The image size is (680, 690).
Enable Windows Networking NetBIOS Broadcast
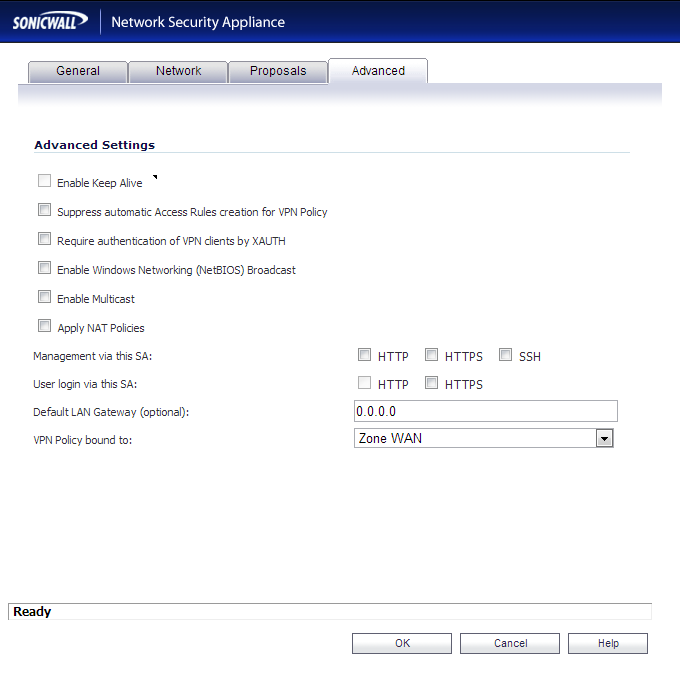click(44, 268)
